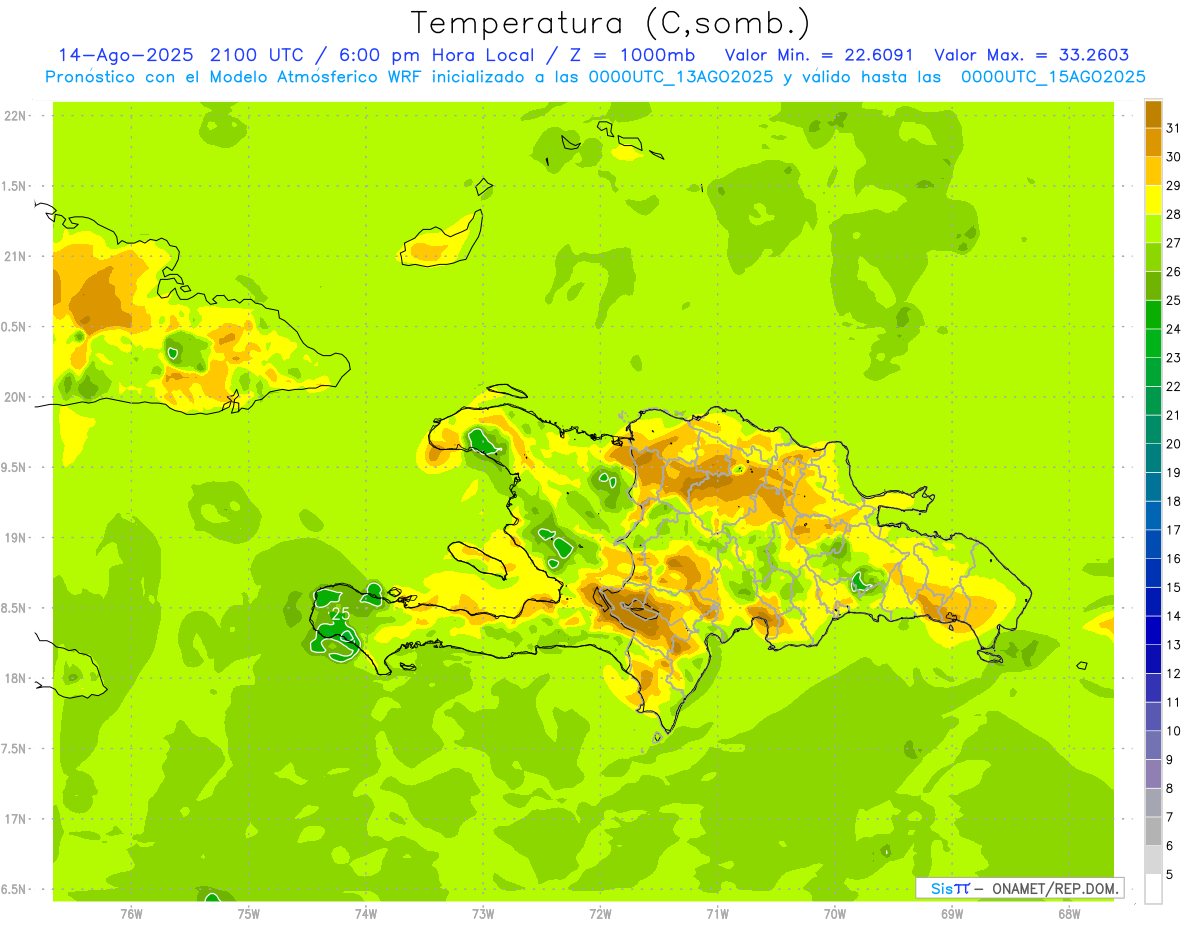Click the "6" color bar label
The width and height of the screenshot is (1200, 927).
(x=1170, y=846)
